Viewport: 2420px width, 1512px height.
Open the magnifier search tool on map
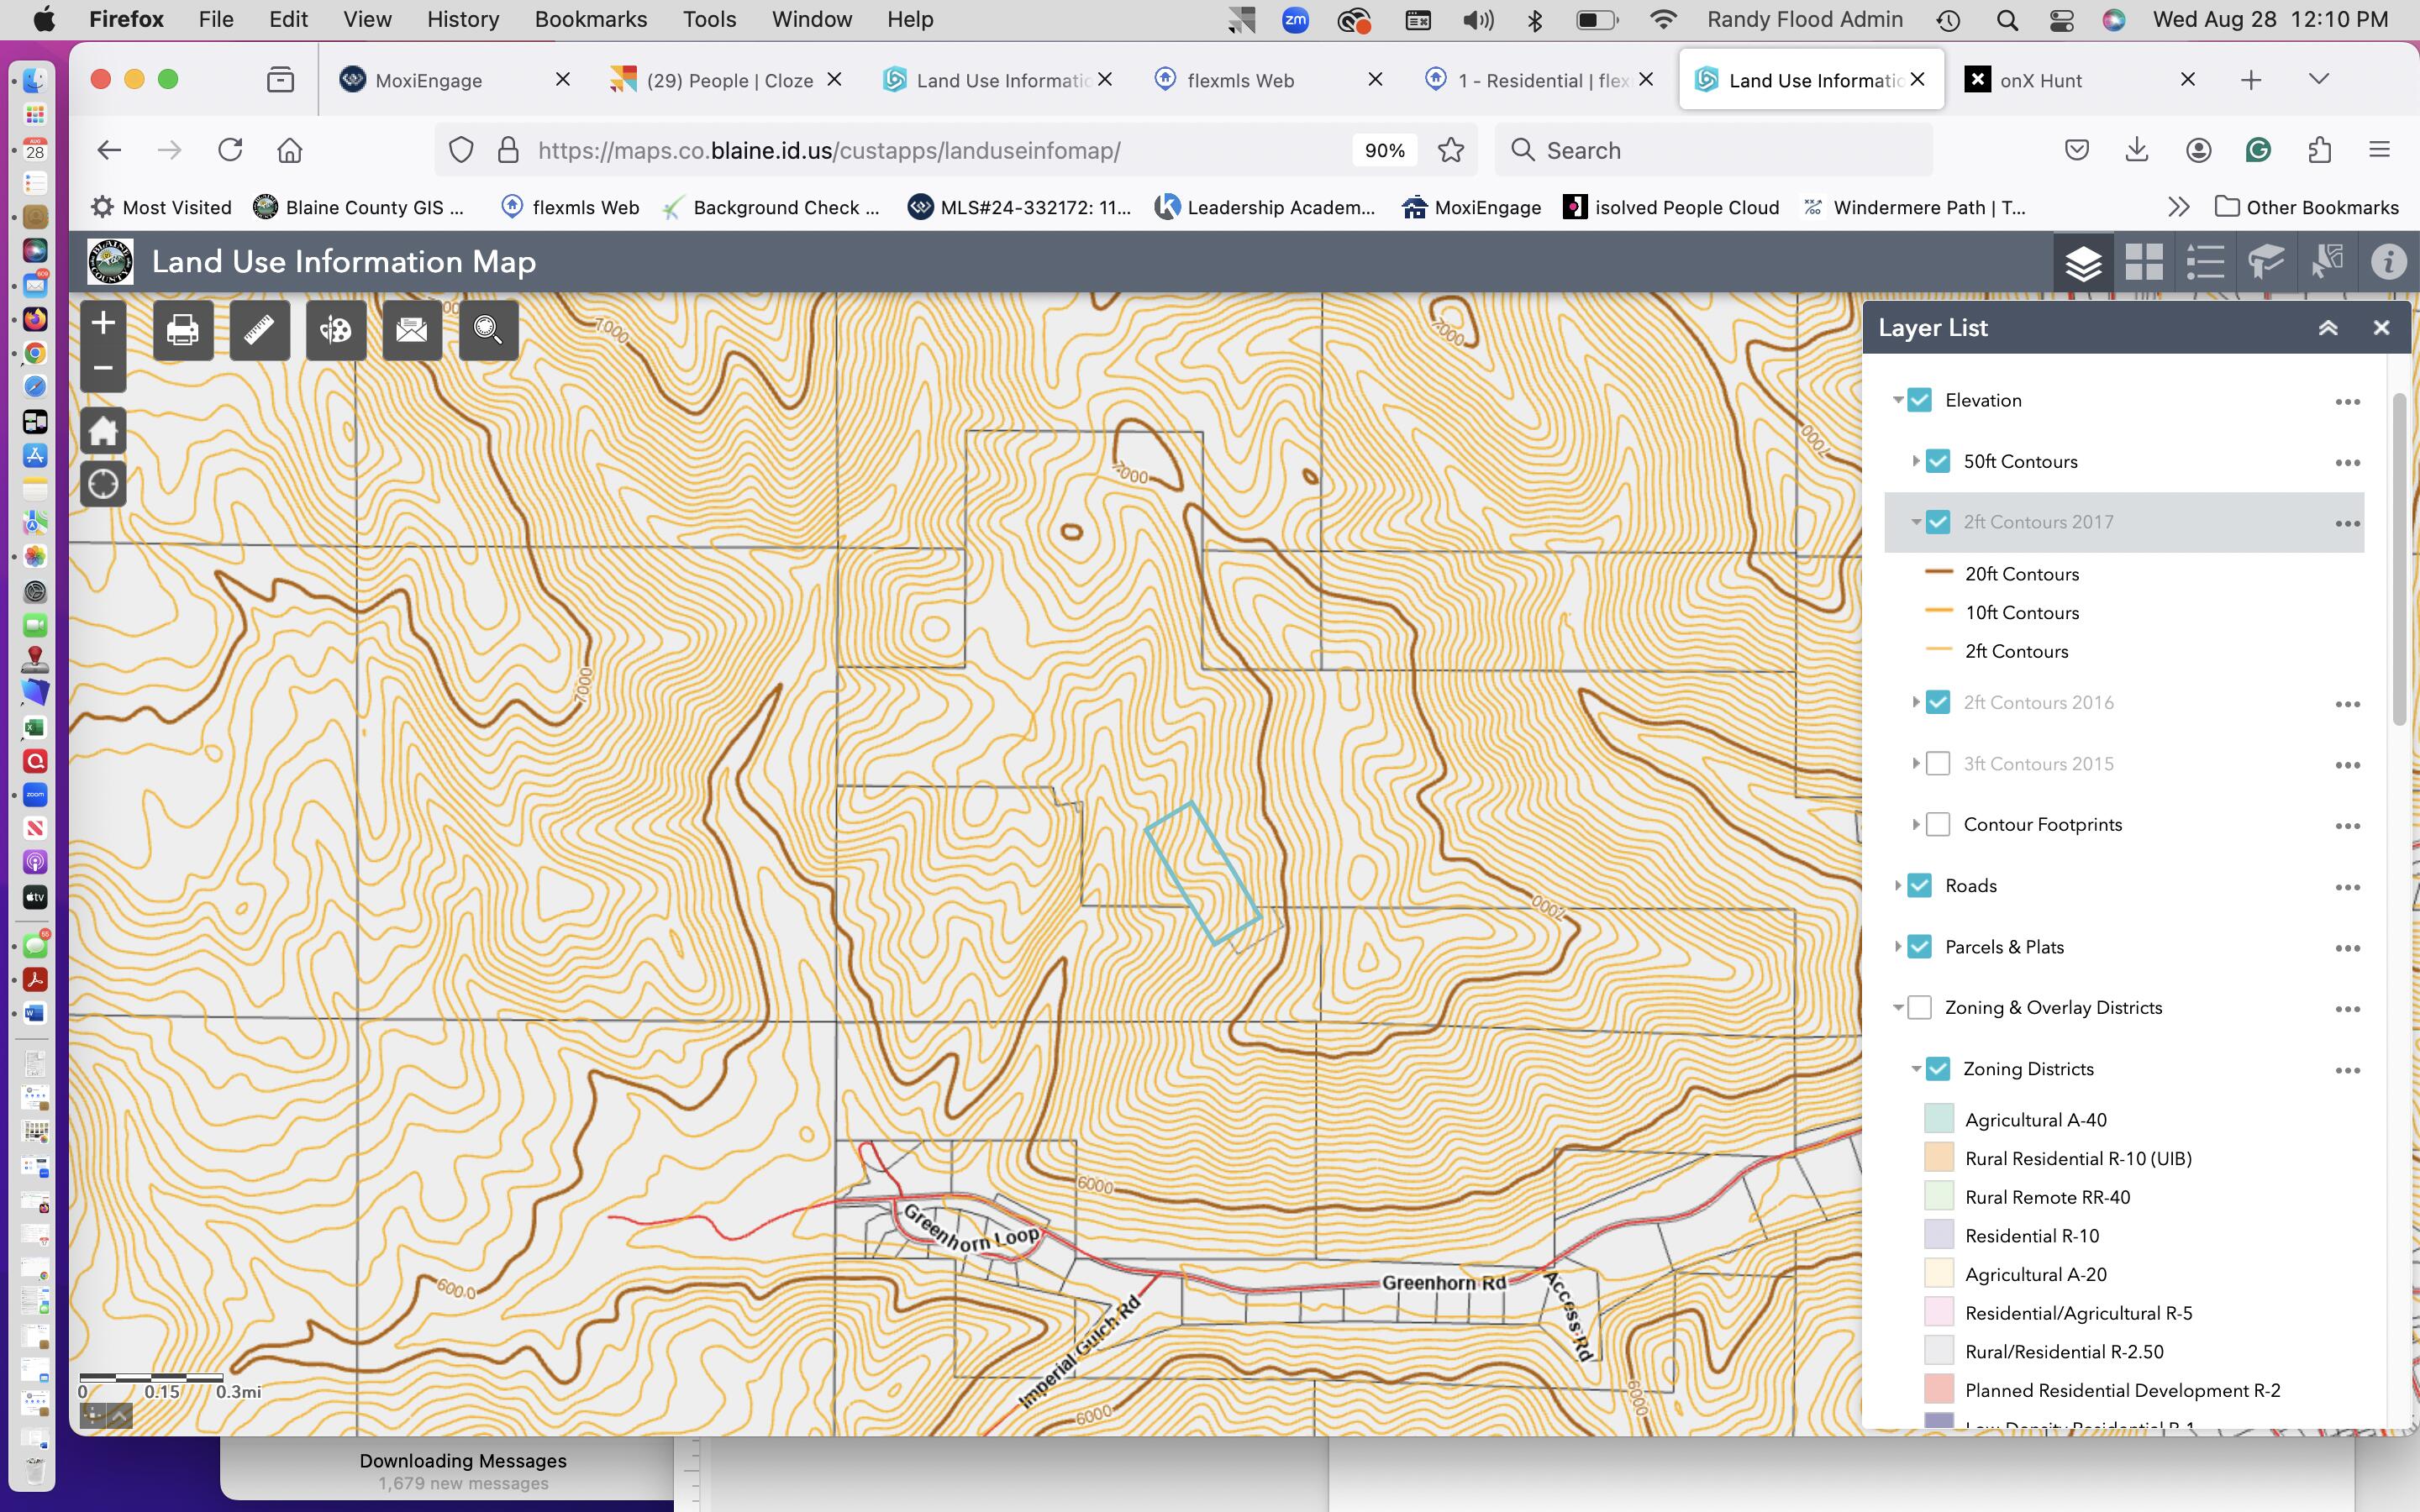click(x=488, y=330)
